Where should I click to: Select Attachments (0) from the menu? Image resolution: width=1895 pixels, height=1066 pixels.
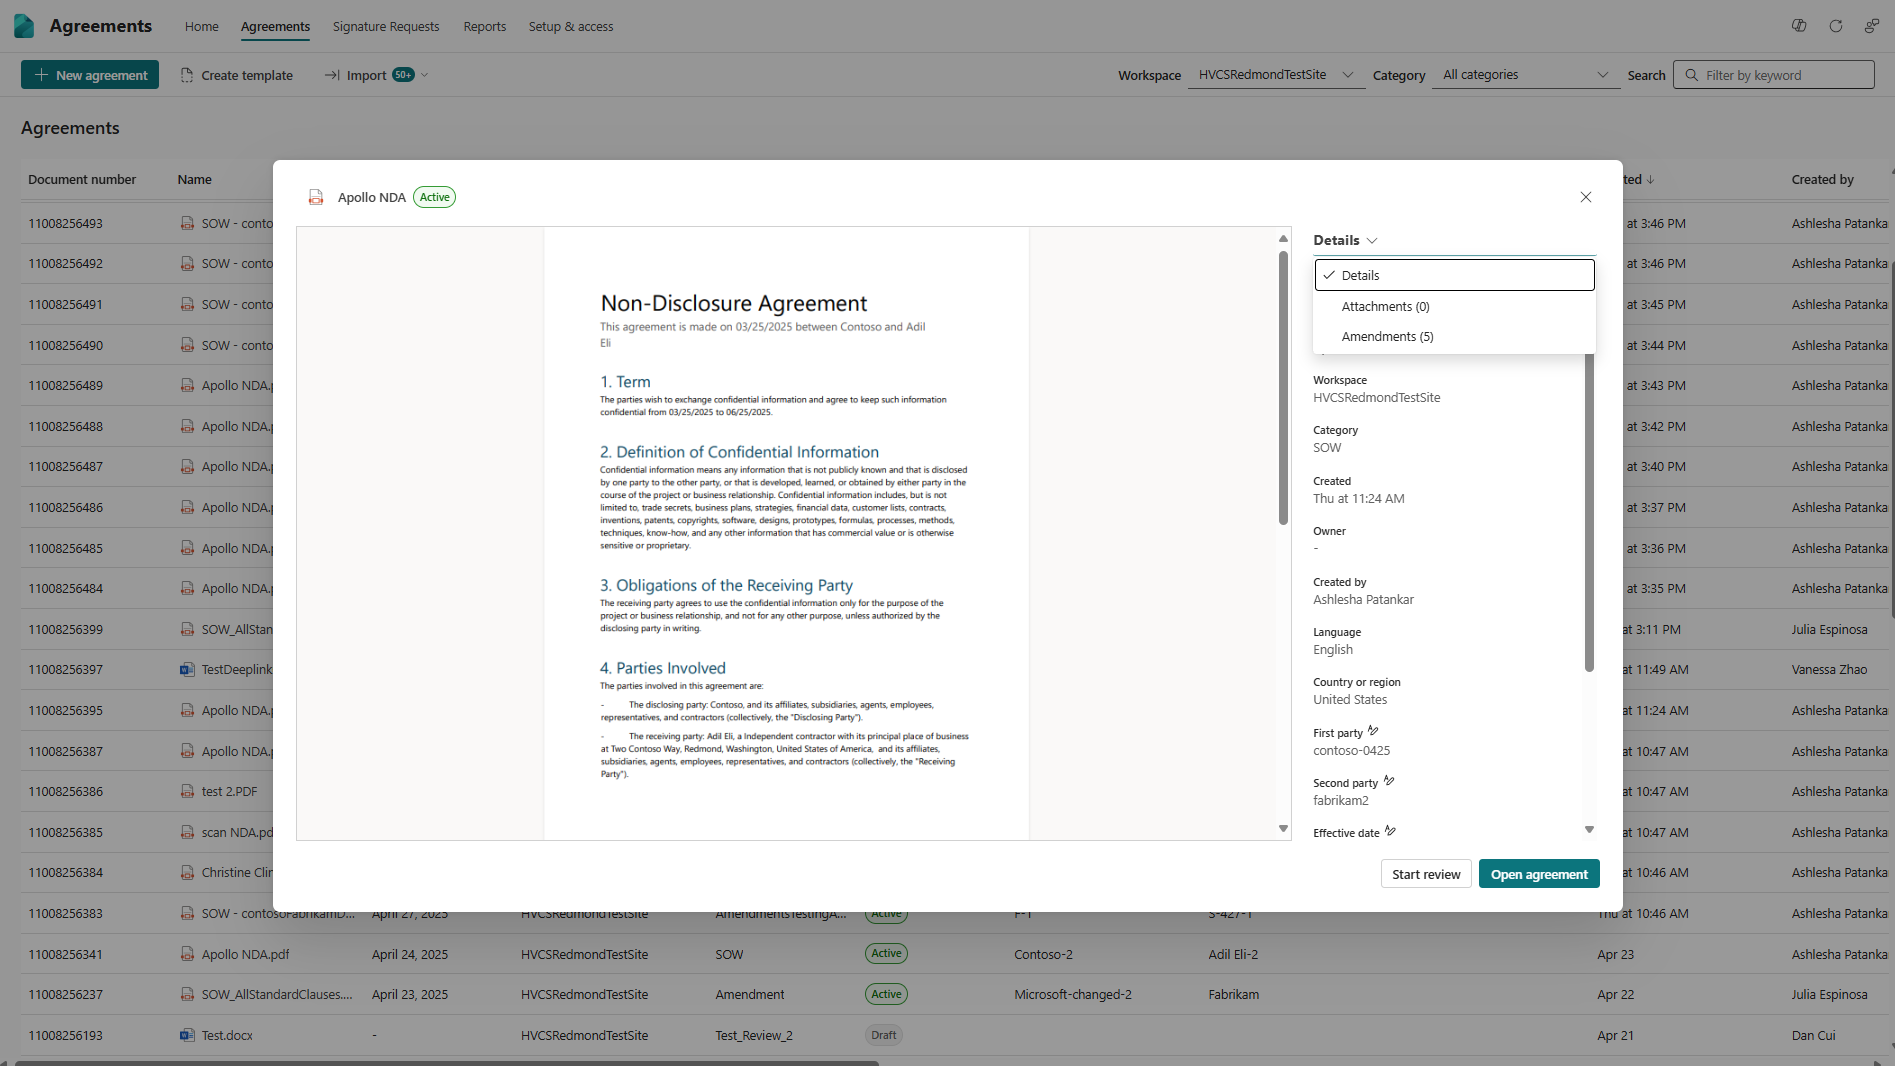click(x=1454, y=306)
